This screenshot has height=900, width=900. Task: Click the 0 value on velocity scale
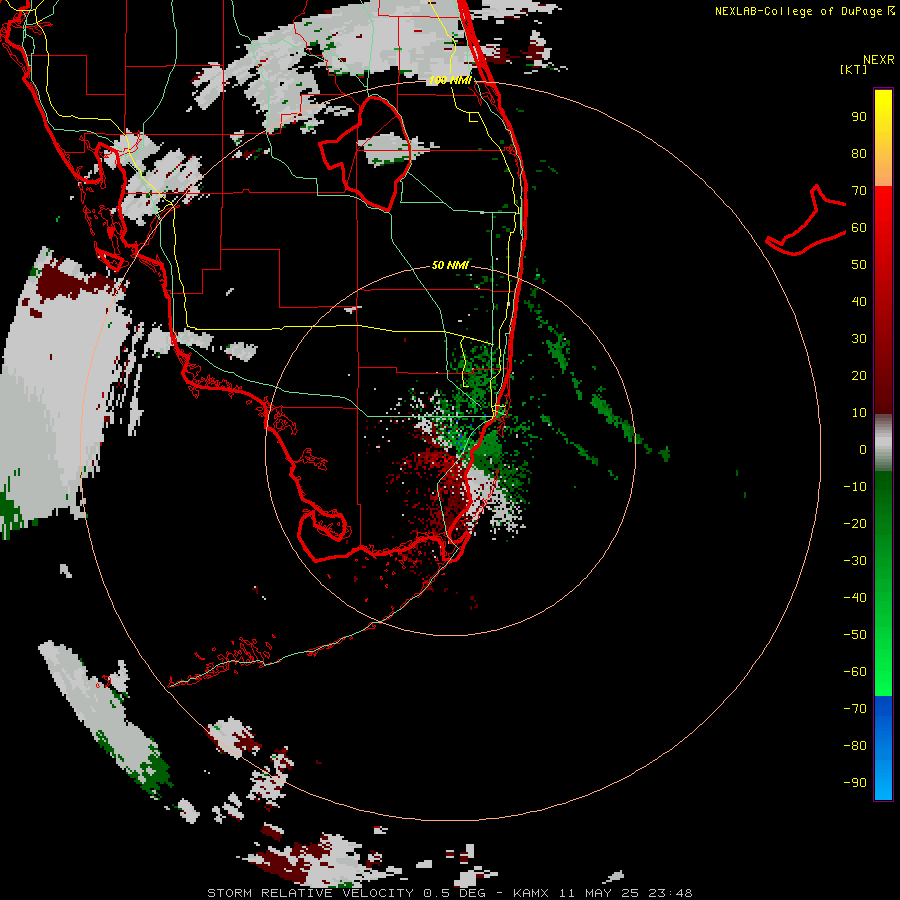(x=863, y=450)
